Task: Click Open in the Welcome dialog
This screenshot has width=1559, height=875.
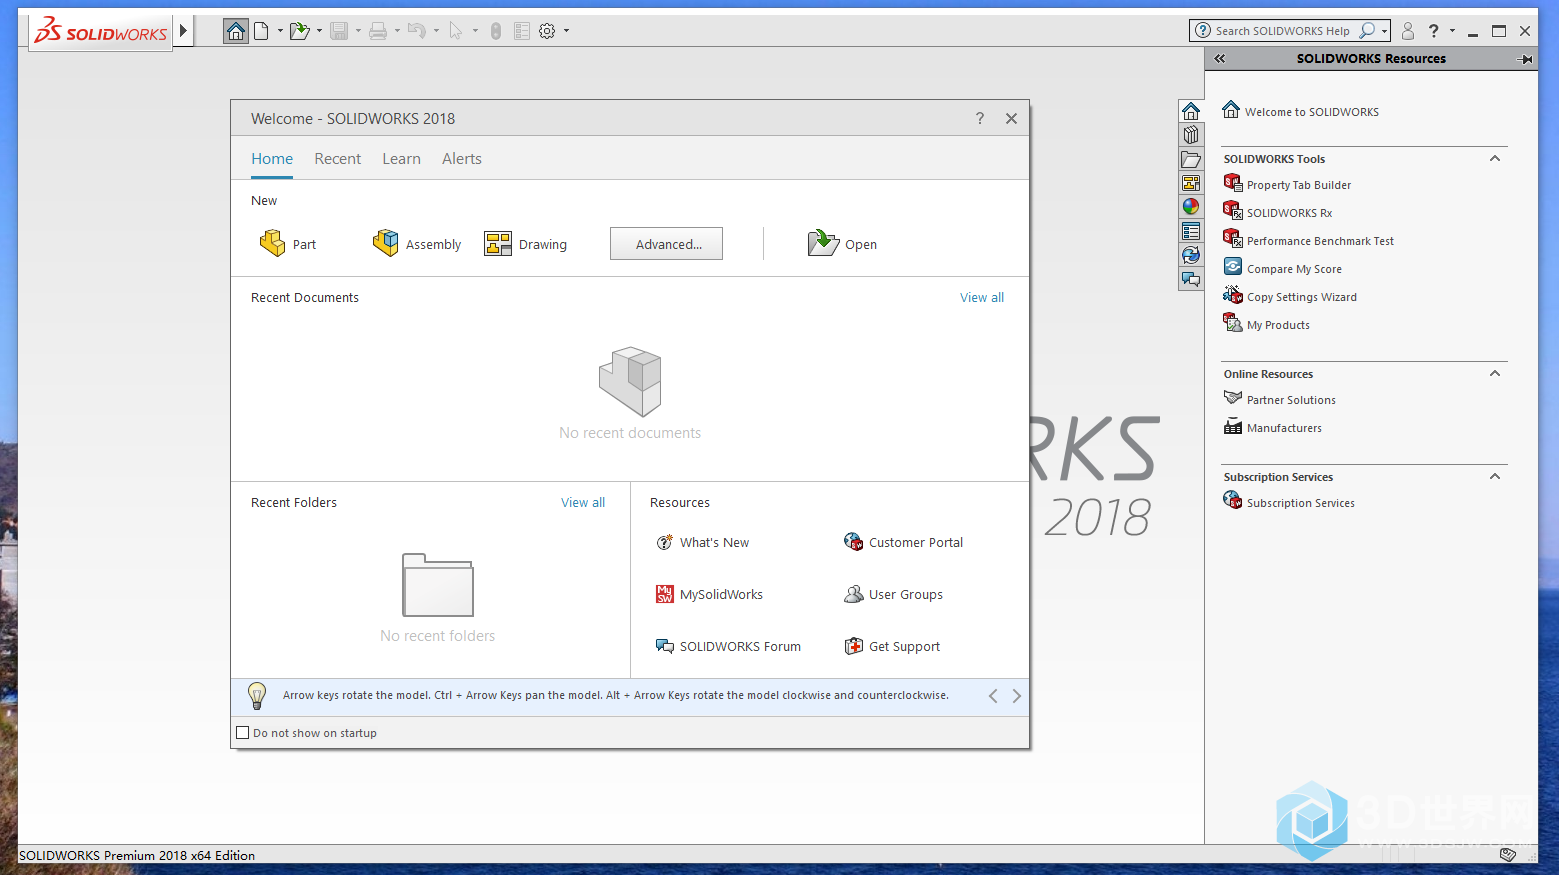Action: click(842, 244)
